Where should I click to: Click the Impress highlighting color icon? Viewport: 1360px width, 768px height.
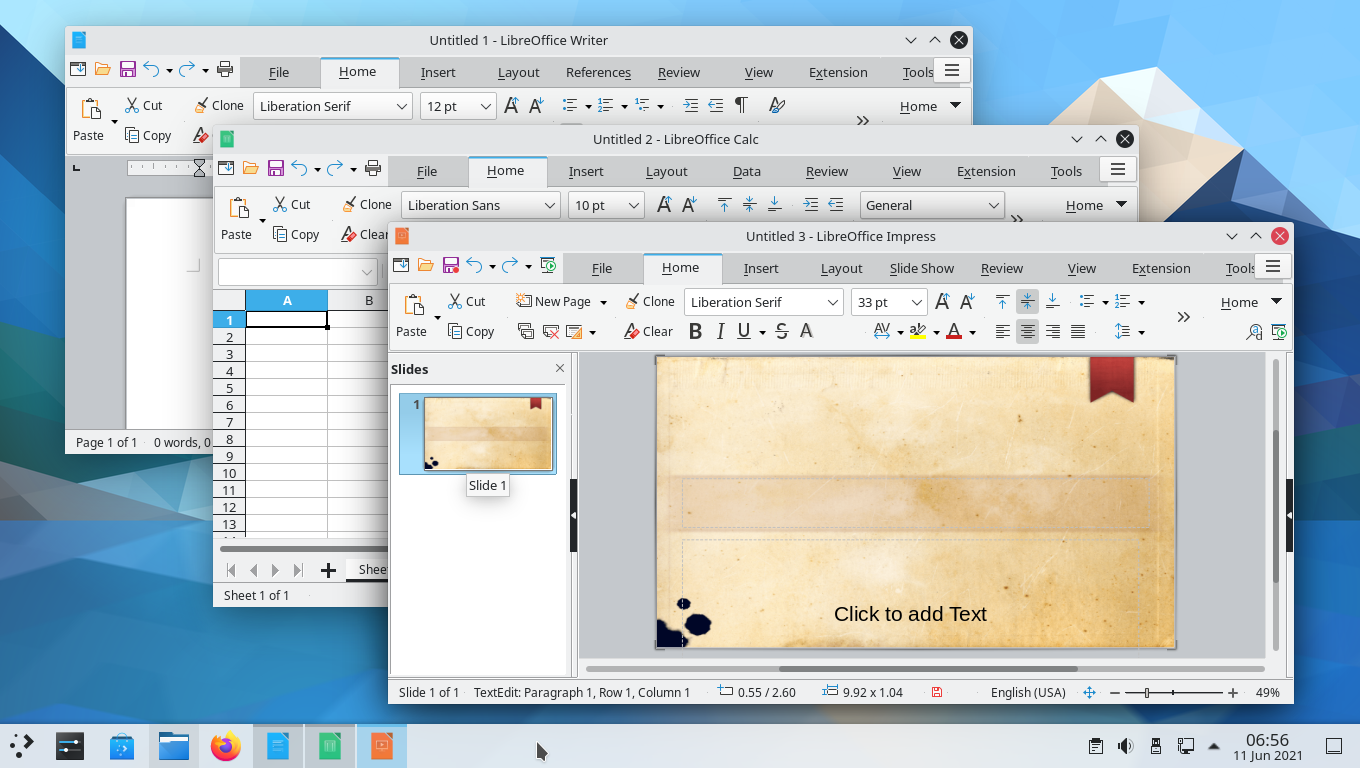918,331
